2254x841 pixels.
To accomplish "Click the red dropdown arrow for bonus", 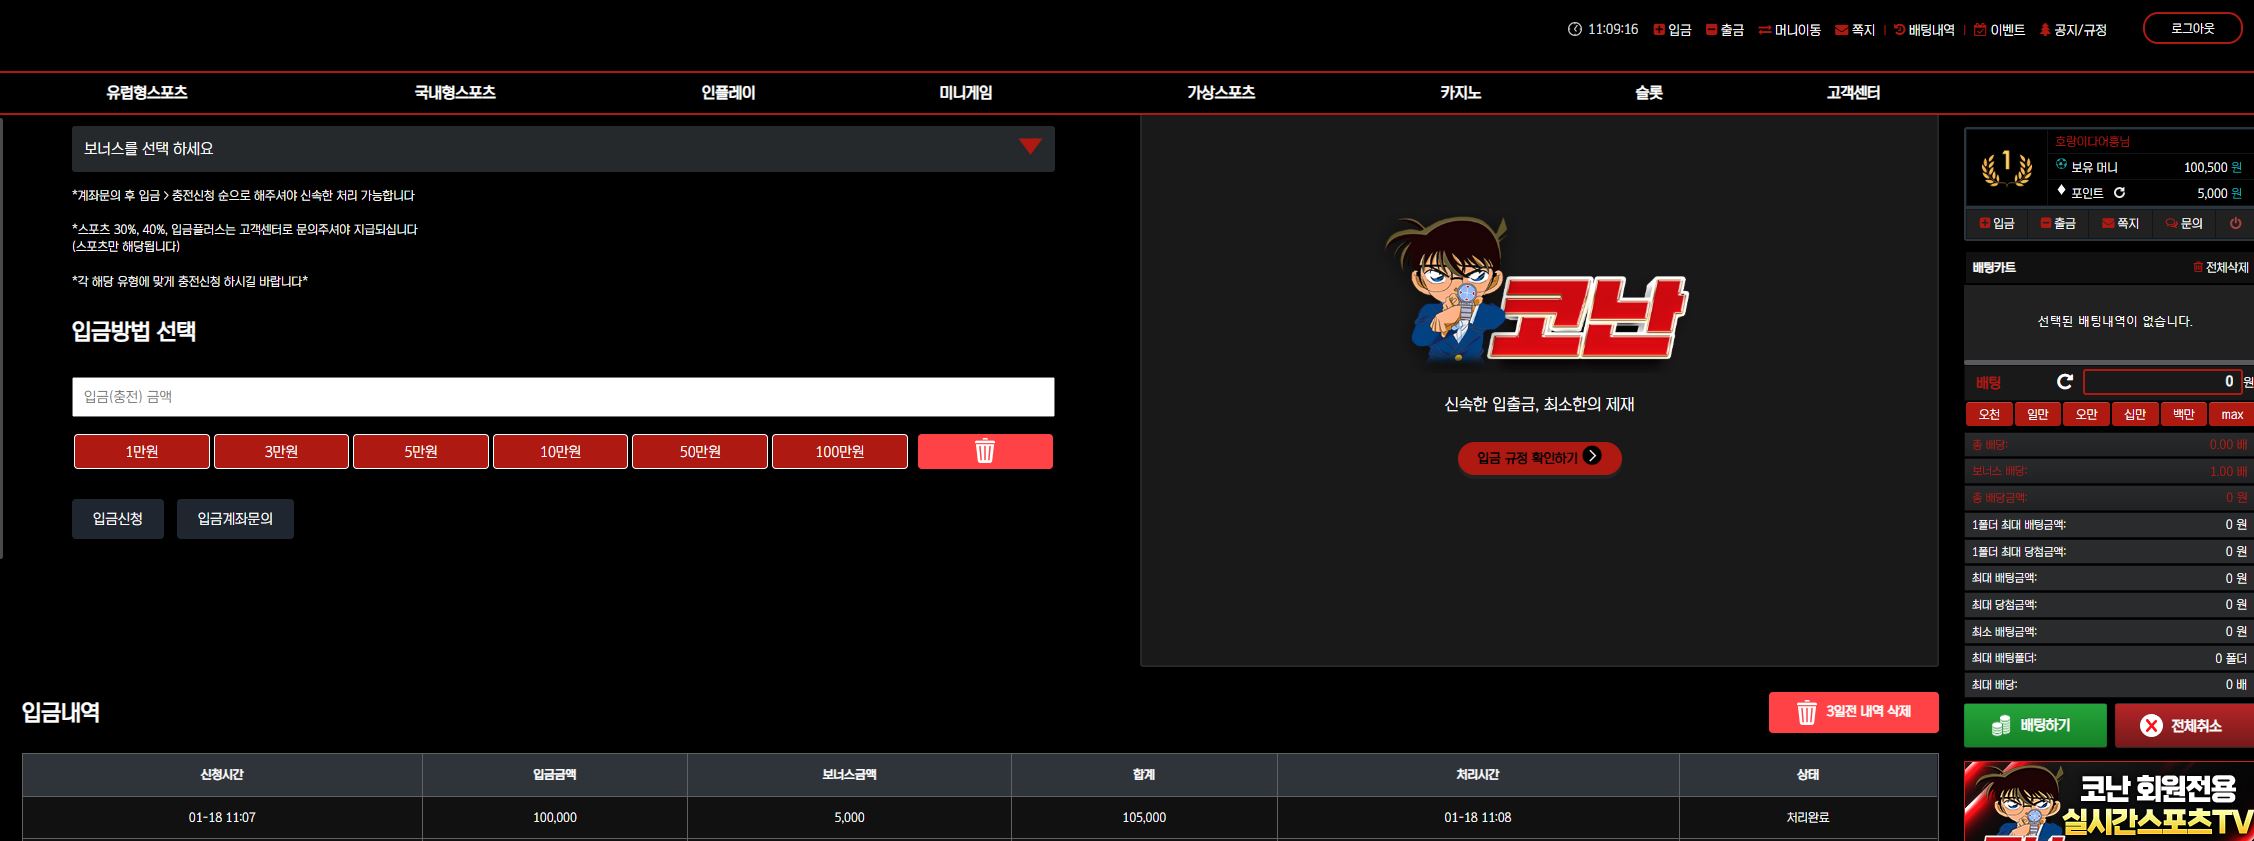I will (1030, 147).
